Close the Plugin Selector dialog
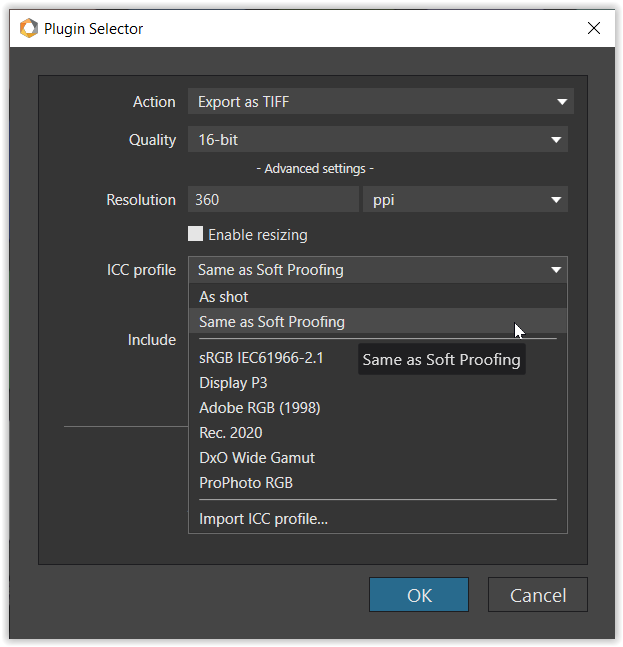The width and height of the screenshot is (623, 647). tap(594, 28)
